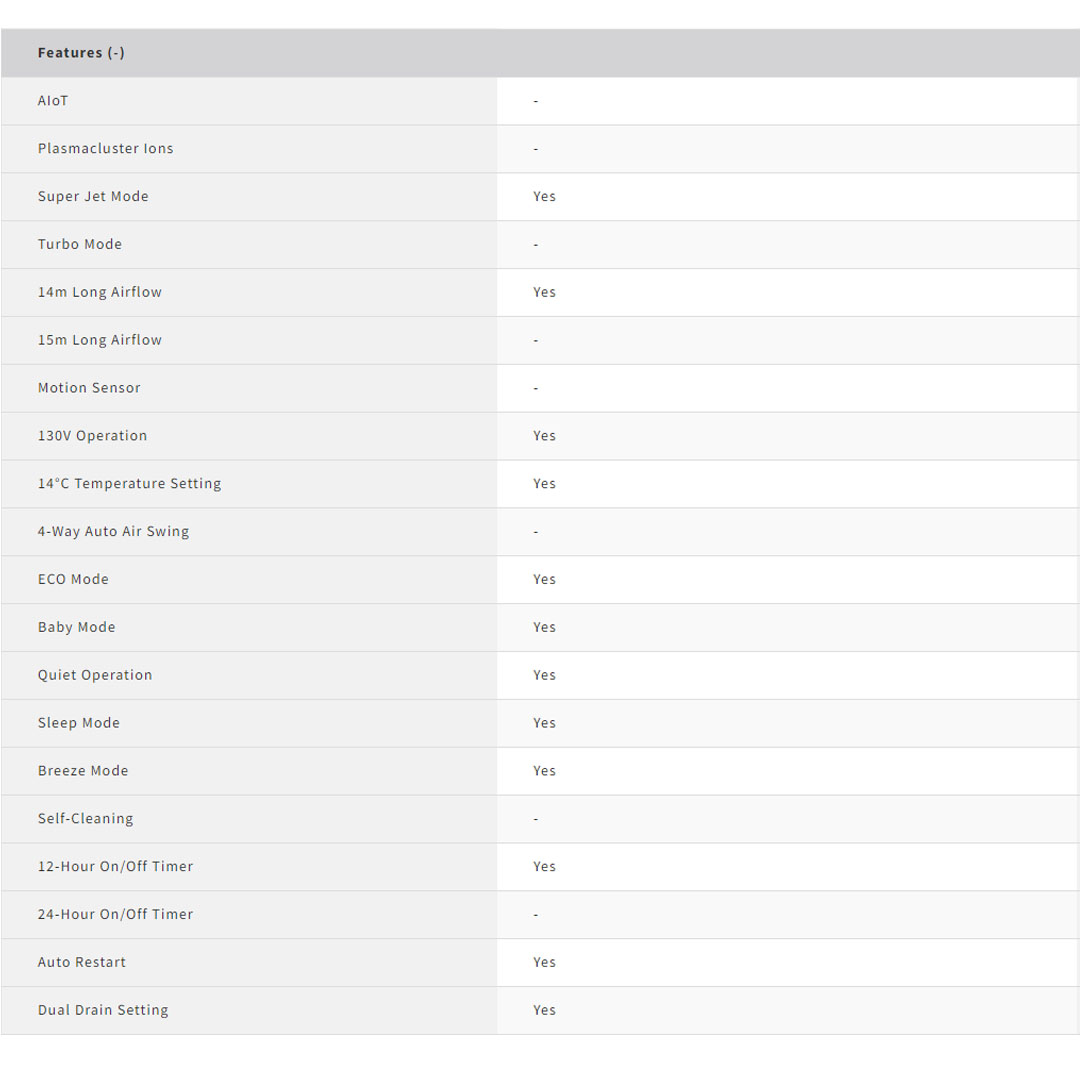The image size is (1080, 1080).
Task: Collapse the Features (-) section header
Action: coord(81,53)
